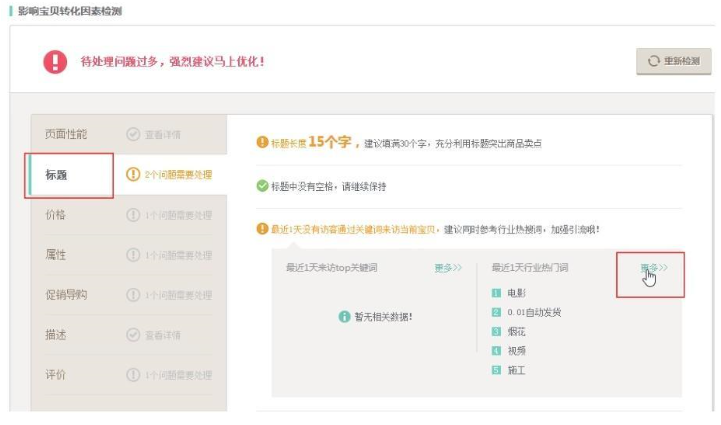721x425 pixels.
Task: Open the 评价 section
Action: 56,375
